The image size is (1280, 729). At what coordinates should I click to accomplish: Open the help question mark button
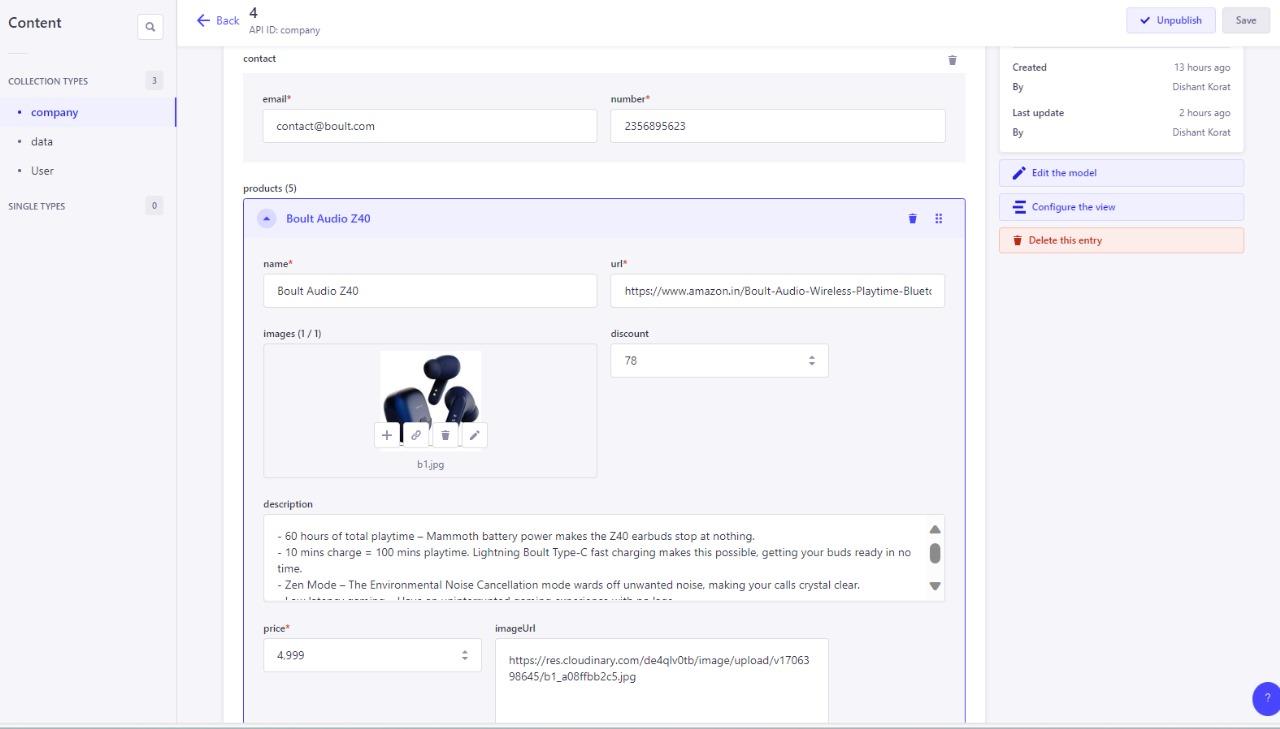click(x=1266, y=698)
